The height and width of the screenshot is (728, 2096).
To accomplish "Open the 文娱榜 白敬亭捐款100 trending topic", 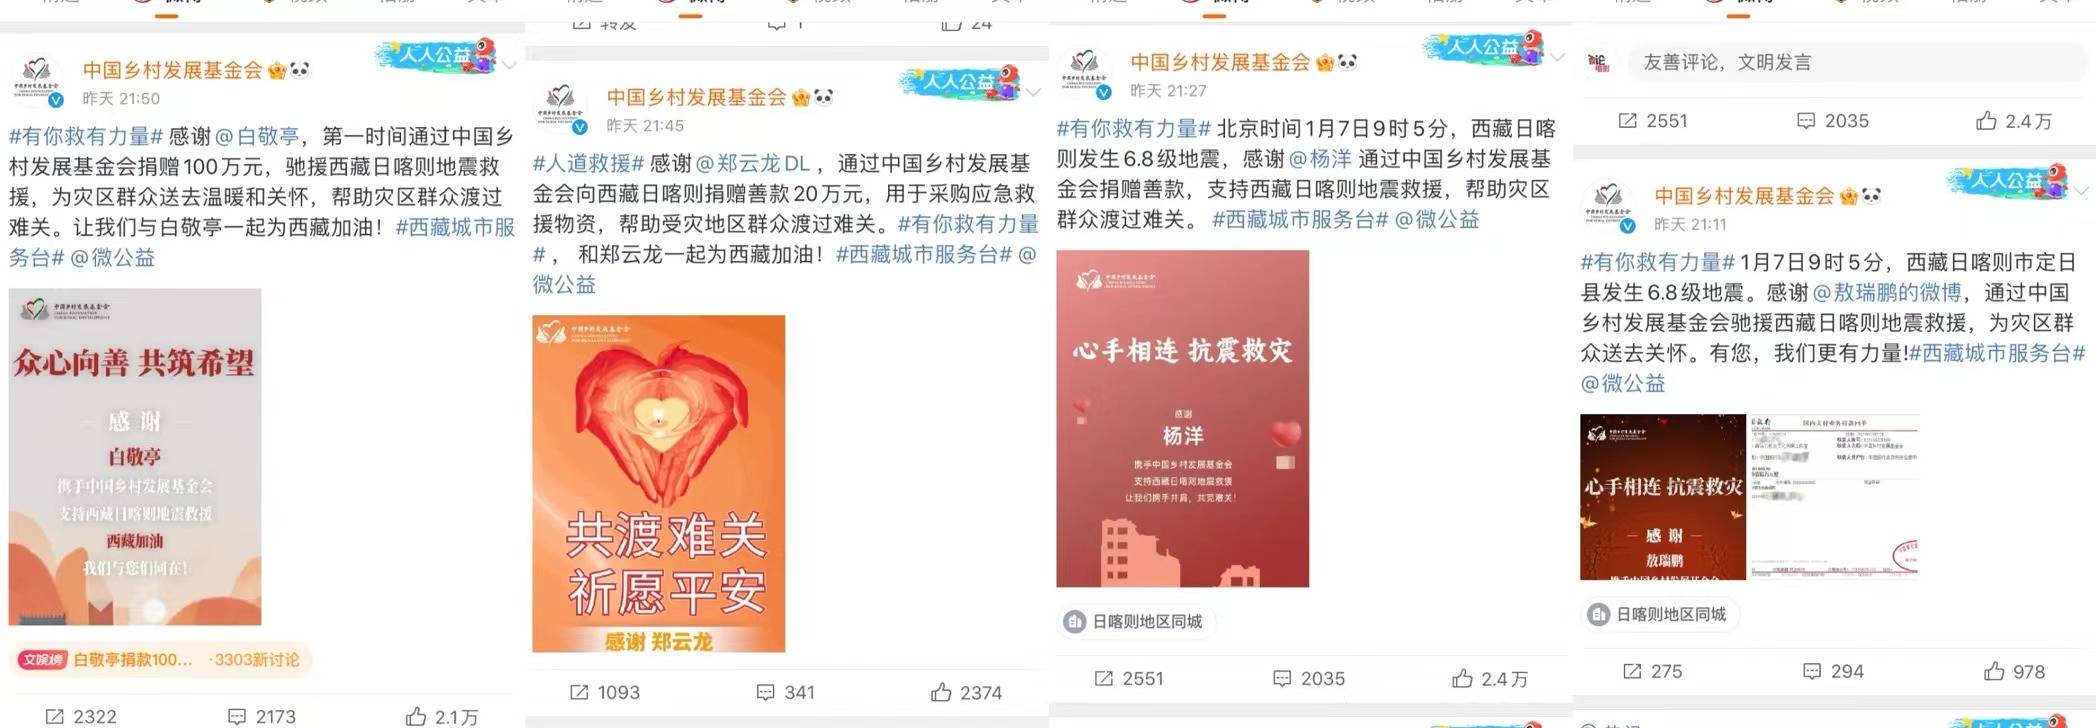I will [161, 659].
